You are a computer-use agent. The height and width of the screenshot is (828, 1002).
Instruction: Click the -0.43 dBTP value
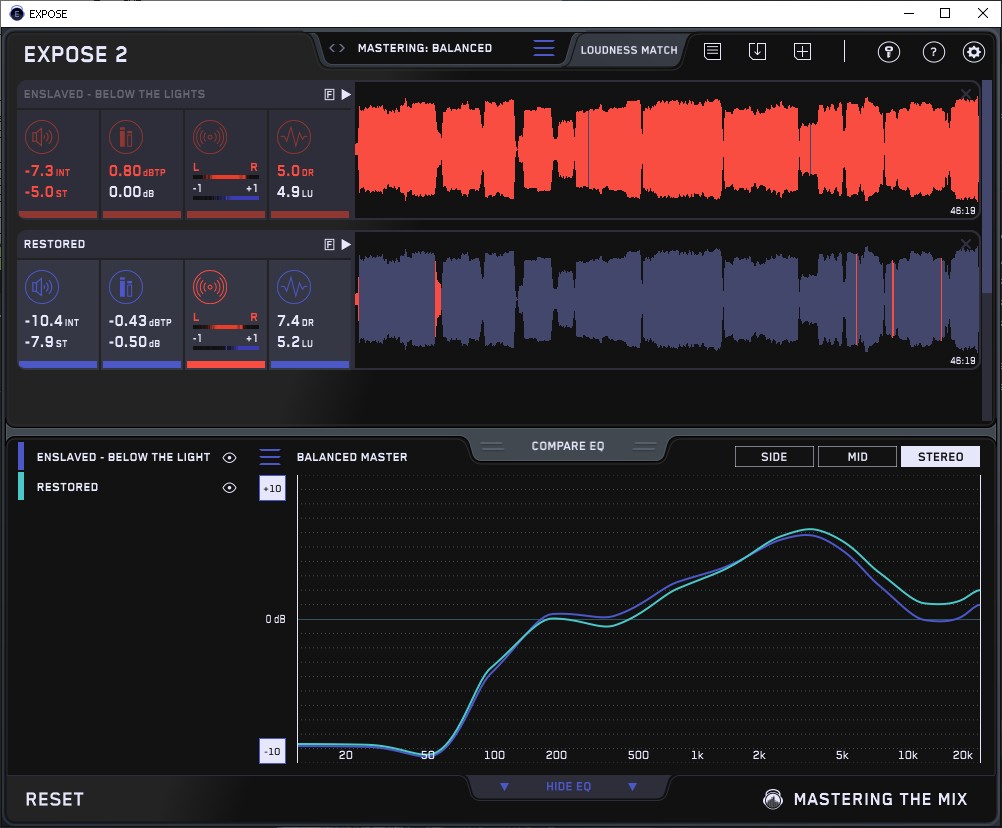pyautogui.click(x=140, y=321)
